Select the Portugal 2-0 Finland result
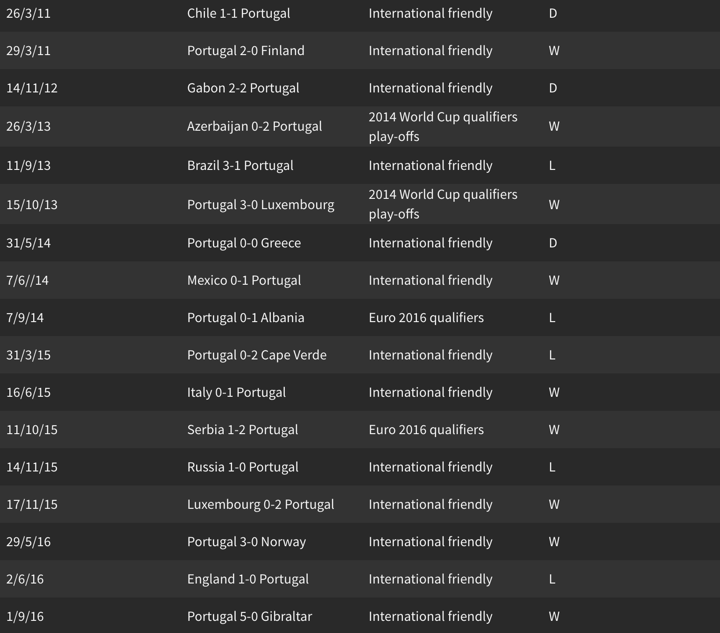The width and height of the screenshot is (720, 633). tap(246, 51)
